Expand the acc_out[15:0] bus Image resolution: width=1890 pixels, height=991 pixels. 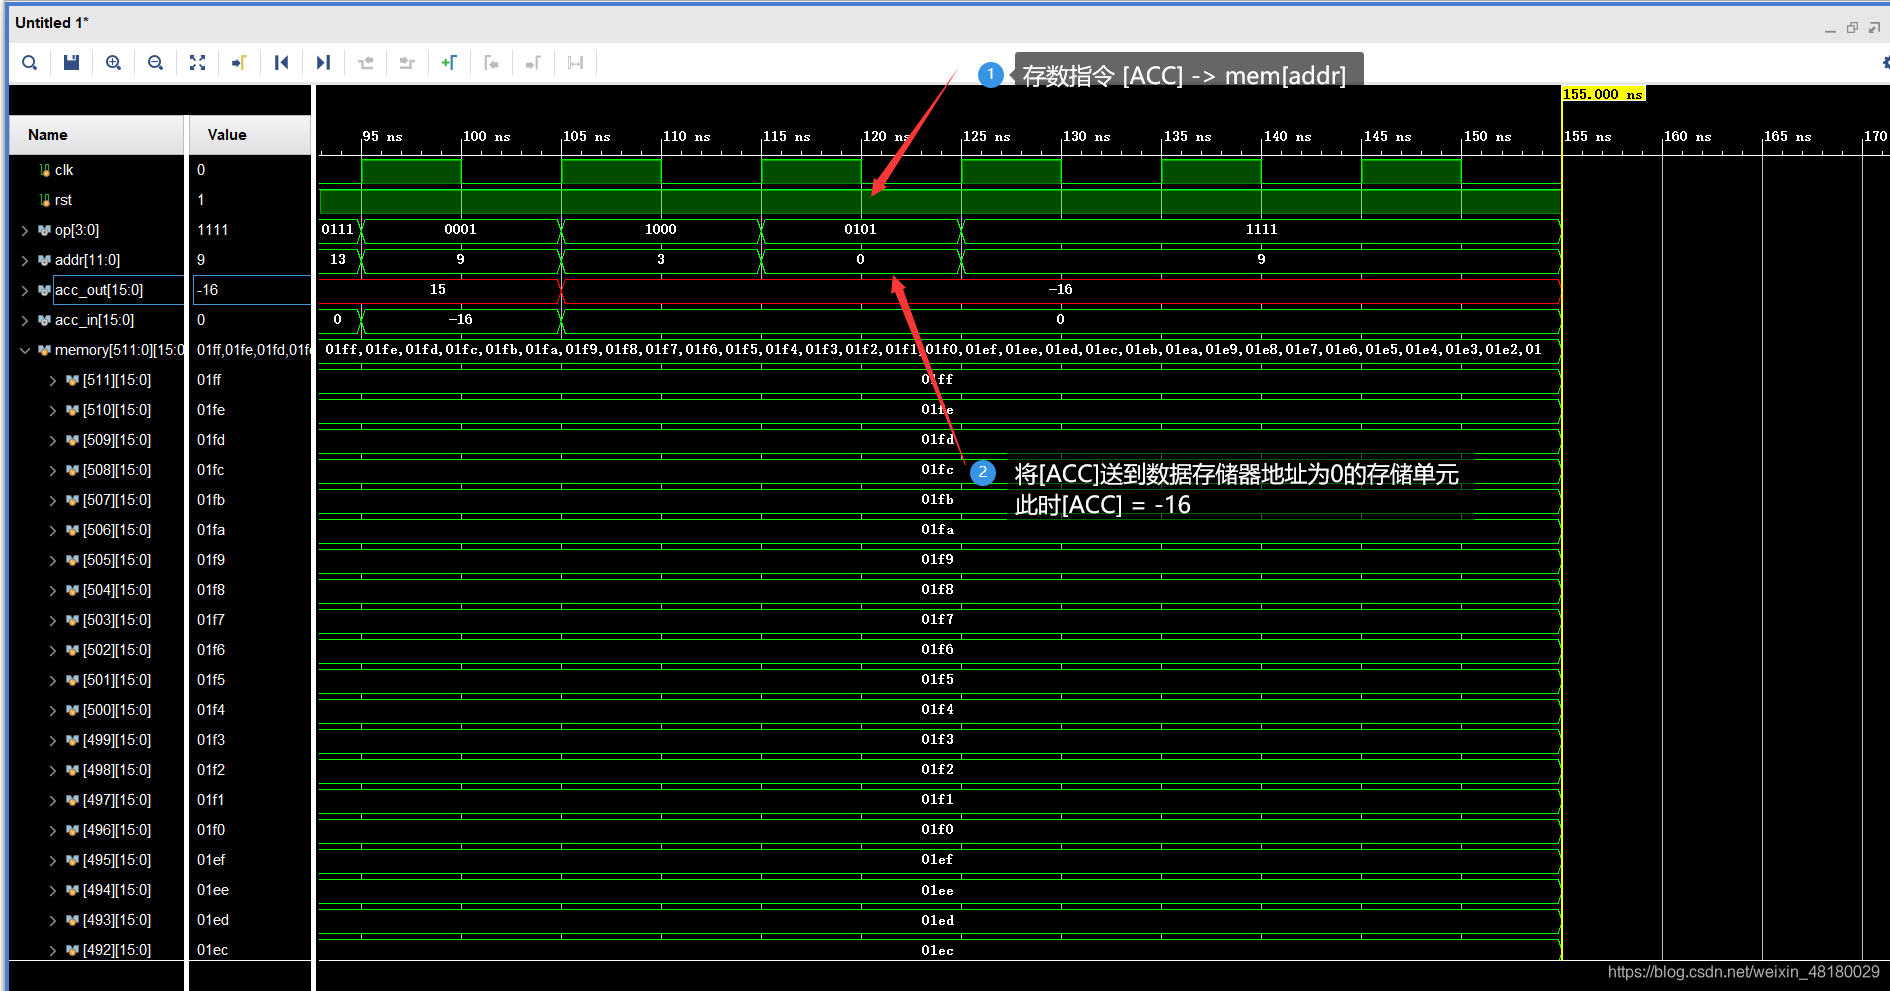click(25, 290)
